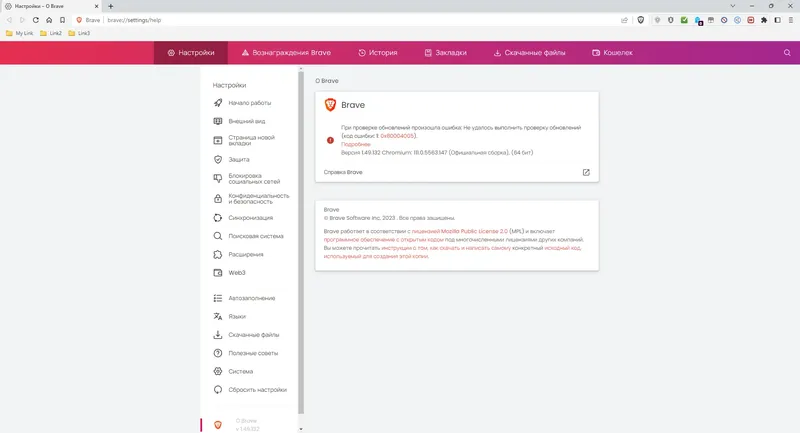The width and height of the screenshot is (800, 433).
Task: Open external link icon beside Справка Brave
Action: pos(586,172)
